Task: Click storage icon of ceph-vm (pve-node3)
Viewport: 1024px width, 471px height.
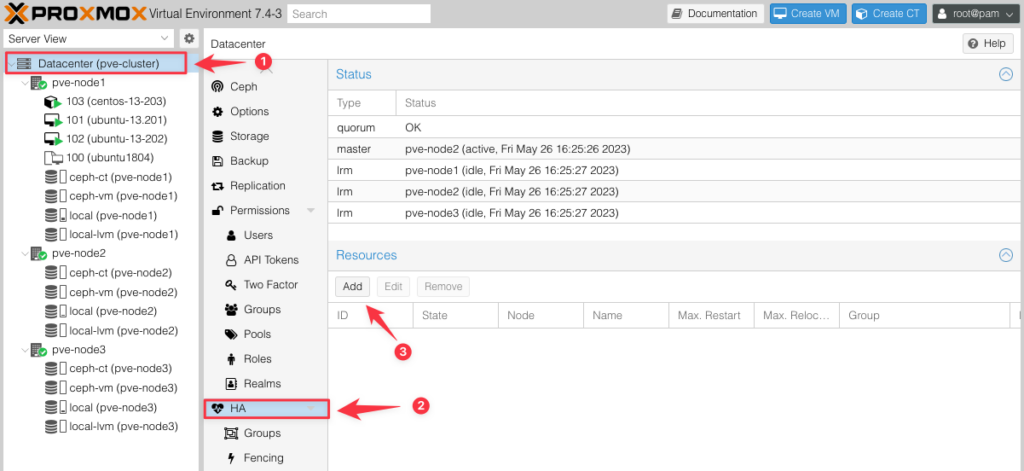Action: [x=55, y=388]
